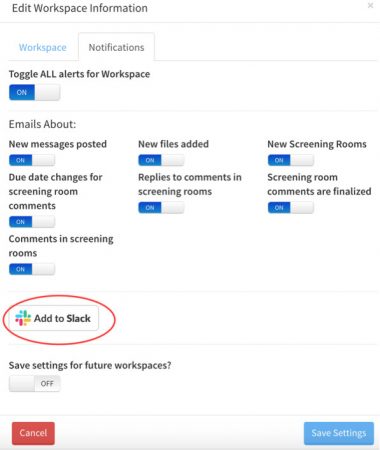Select the Notifications tab

point(116,47)
